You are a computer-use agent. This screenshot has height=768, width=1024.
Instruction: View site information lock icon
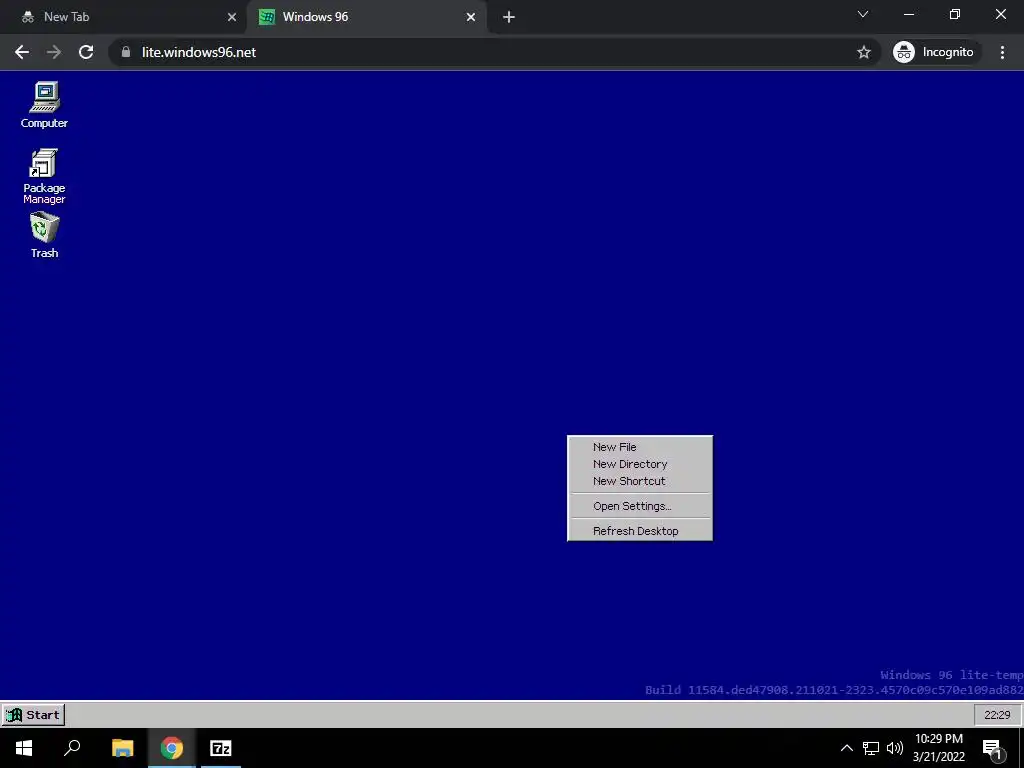126,52
